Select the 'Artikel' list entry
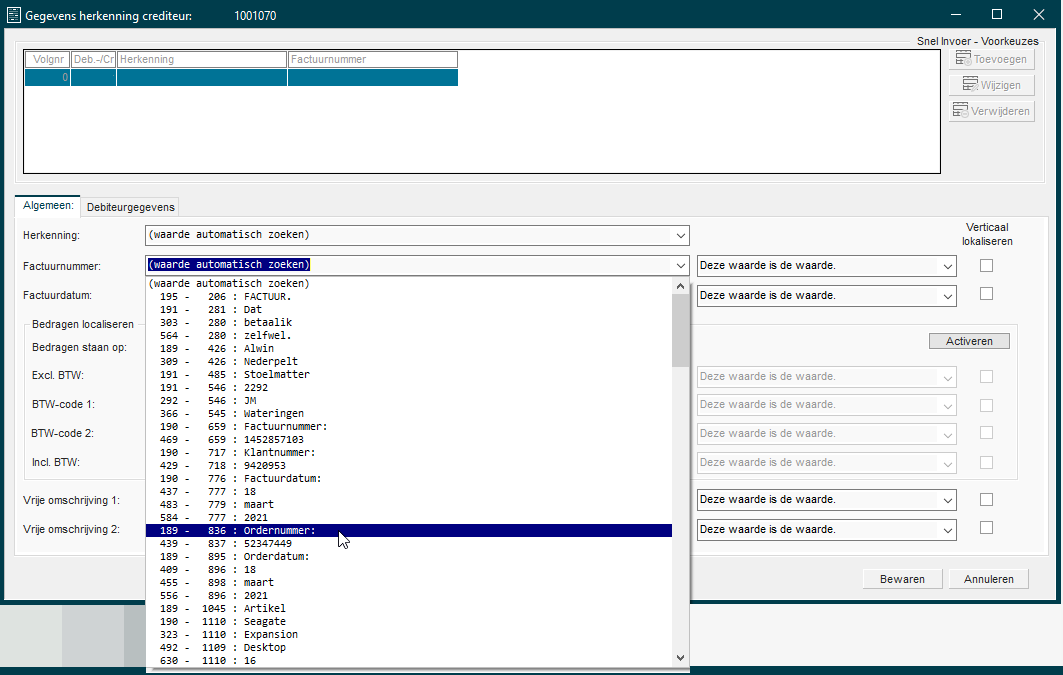Viewport: 1063px width, 675px height. [409, 609]
